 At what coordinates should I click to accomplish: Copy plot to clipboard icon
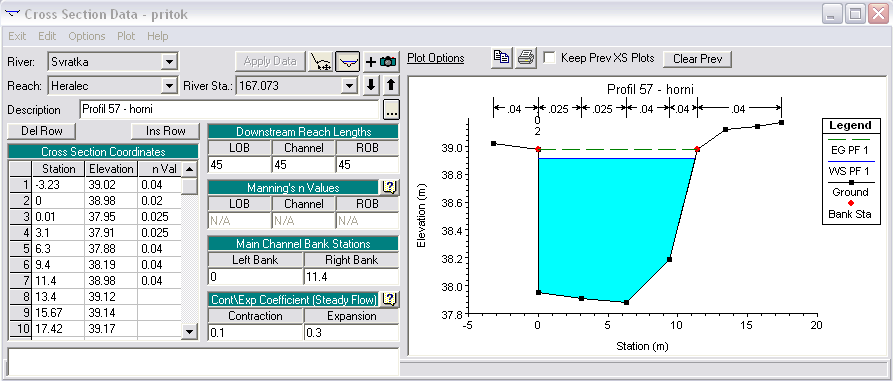502,58
